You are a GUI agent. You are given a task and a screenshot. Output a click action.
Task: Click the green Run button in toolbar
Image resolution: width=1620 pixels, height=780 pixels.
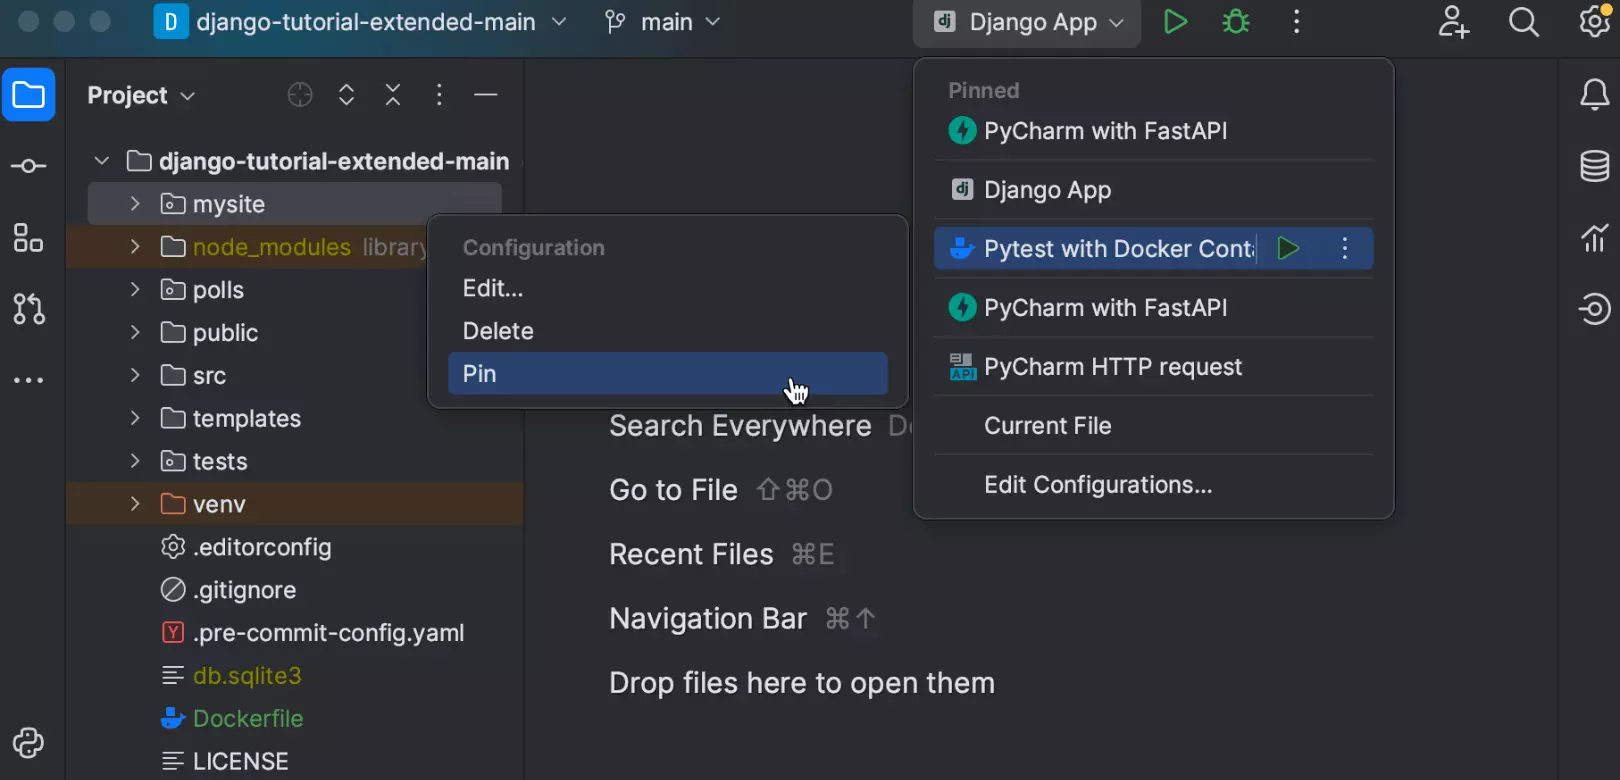1175,22
